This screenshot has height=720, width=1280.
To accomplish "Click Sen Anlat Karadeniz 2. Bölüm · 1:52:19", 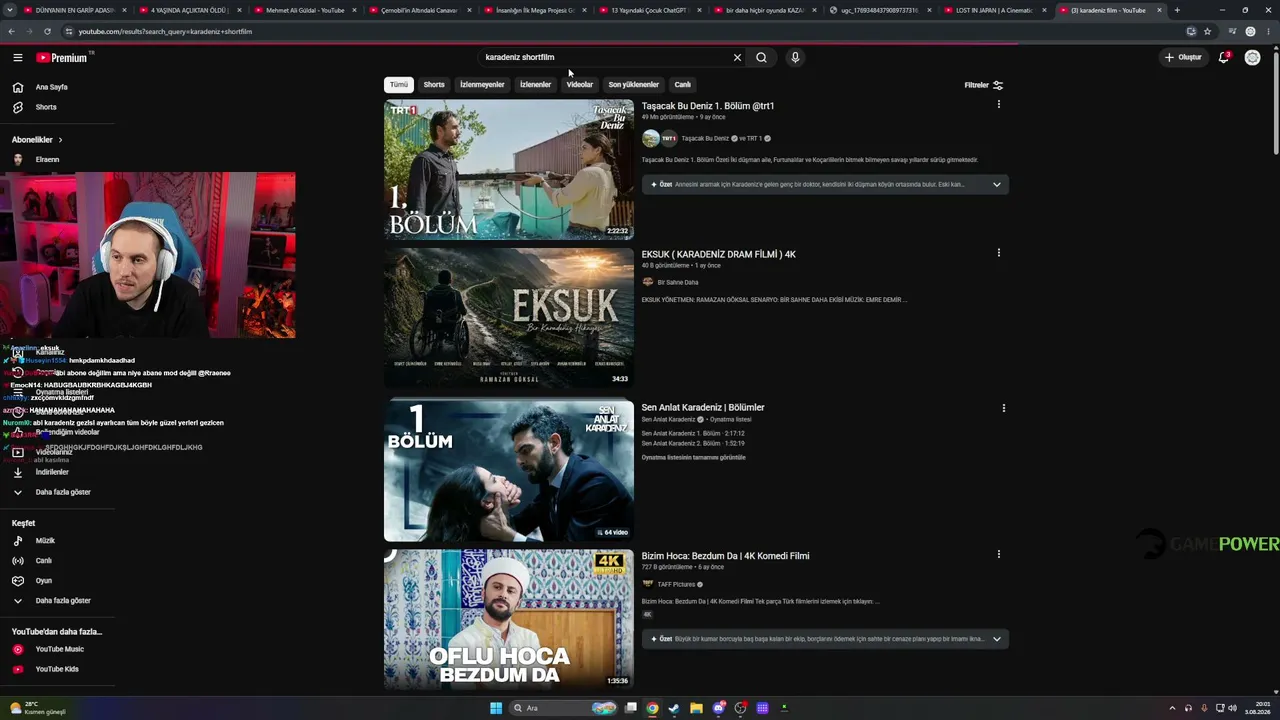I will 693,443.
